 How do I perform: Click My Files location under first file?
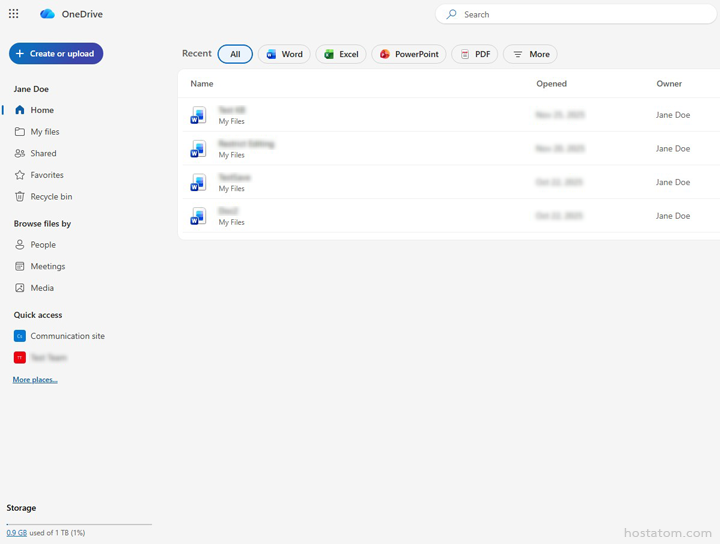(231, 121)
